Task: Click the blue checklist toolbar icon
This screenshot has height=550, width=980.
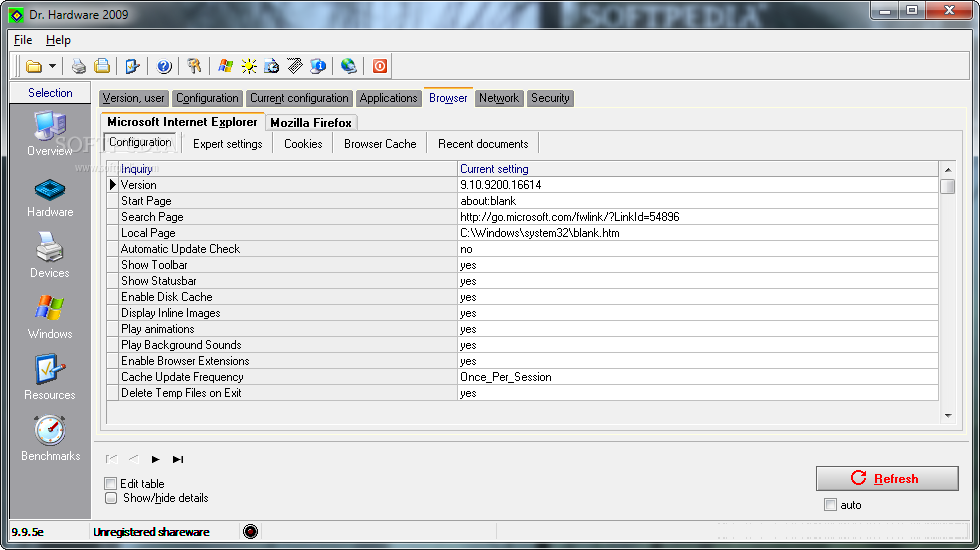Action: [132, 66]
